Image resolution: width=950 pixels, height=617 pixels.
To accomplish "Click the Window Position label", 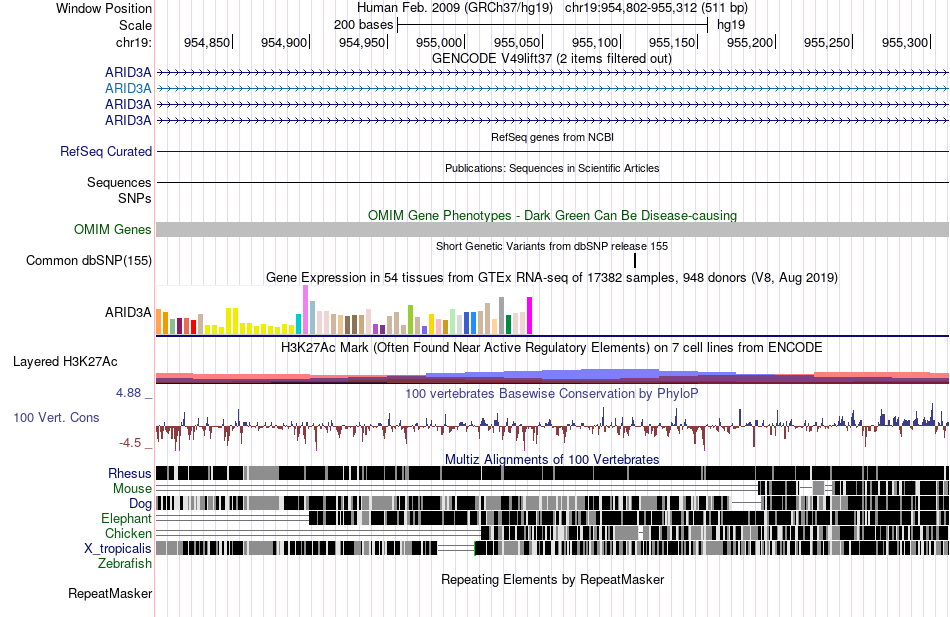I will point(104,8).
